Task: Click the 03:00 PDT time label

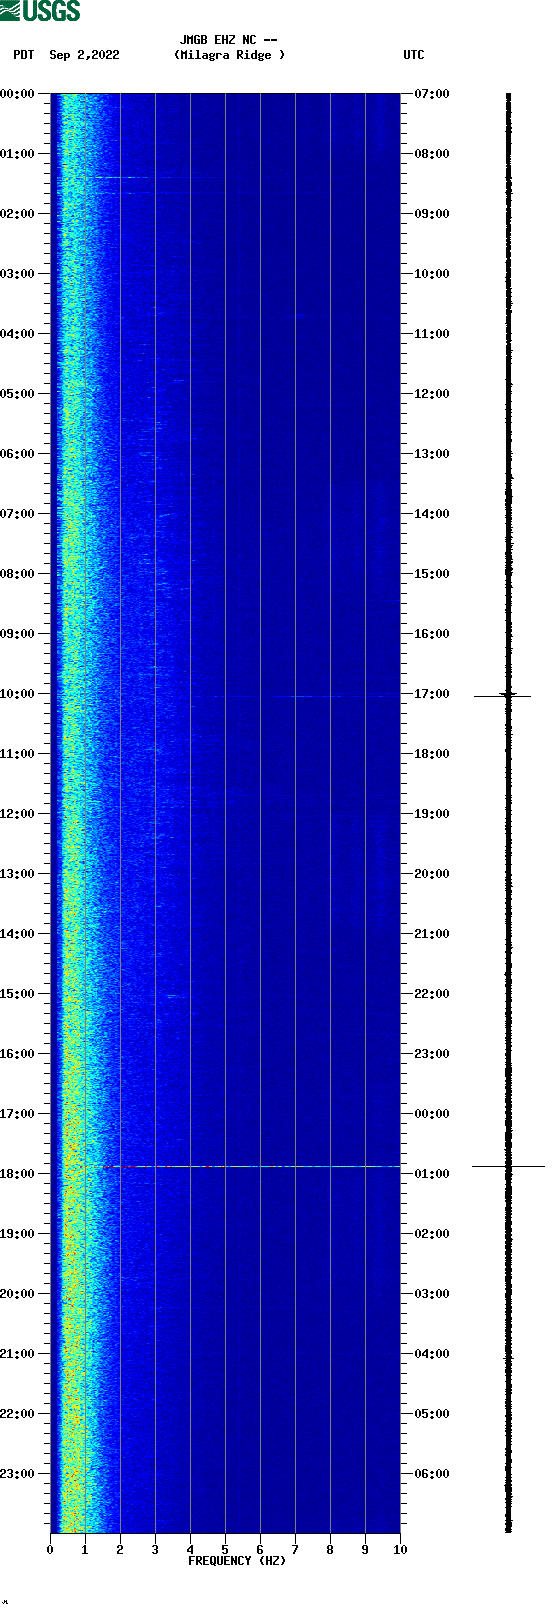Action: (x=18, y=274)
